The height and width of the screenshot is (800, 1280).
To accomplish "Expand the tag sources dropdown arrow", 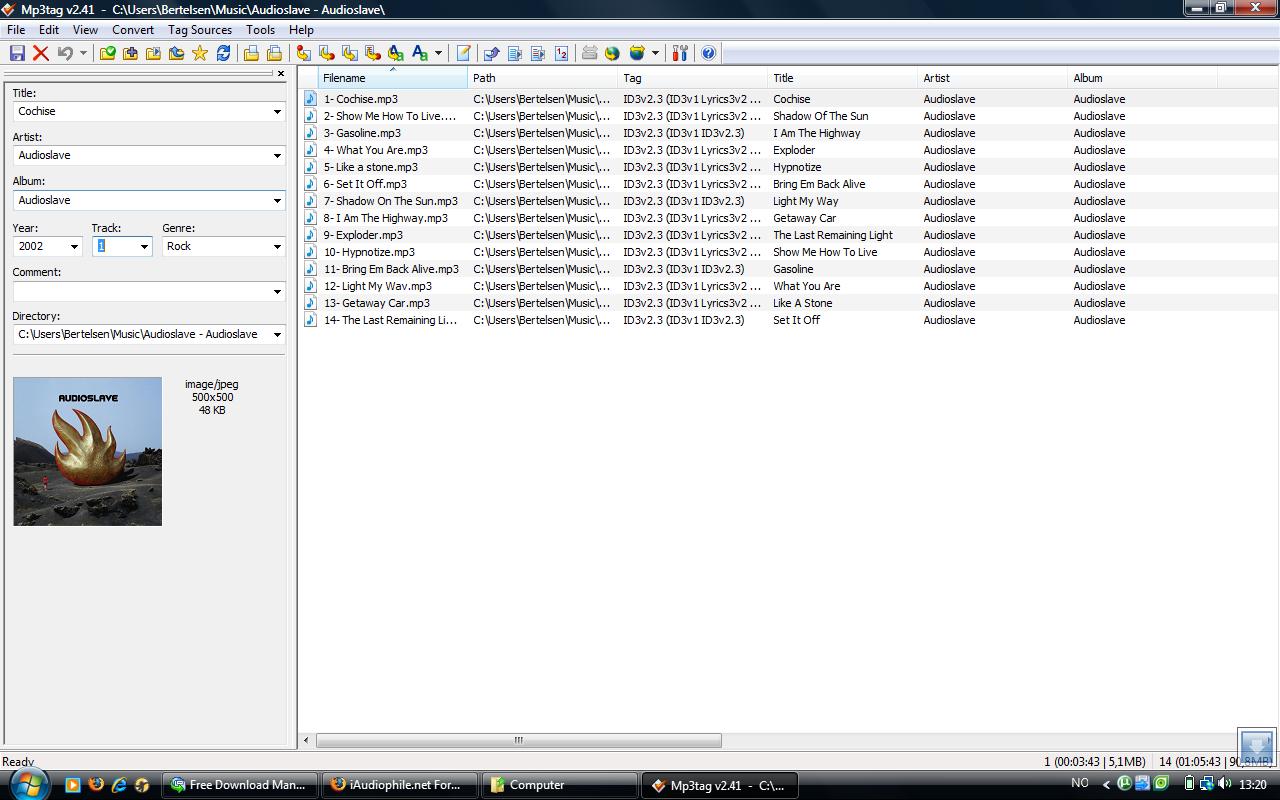I will click(x=655, y=53).
